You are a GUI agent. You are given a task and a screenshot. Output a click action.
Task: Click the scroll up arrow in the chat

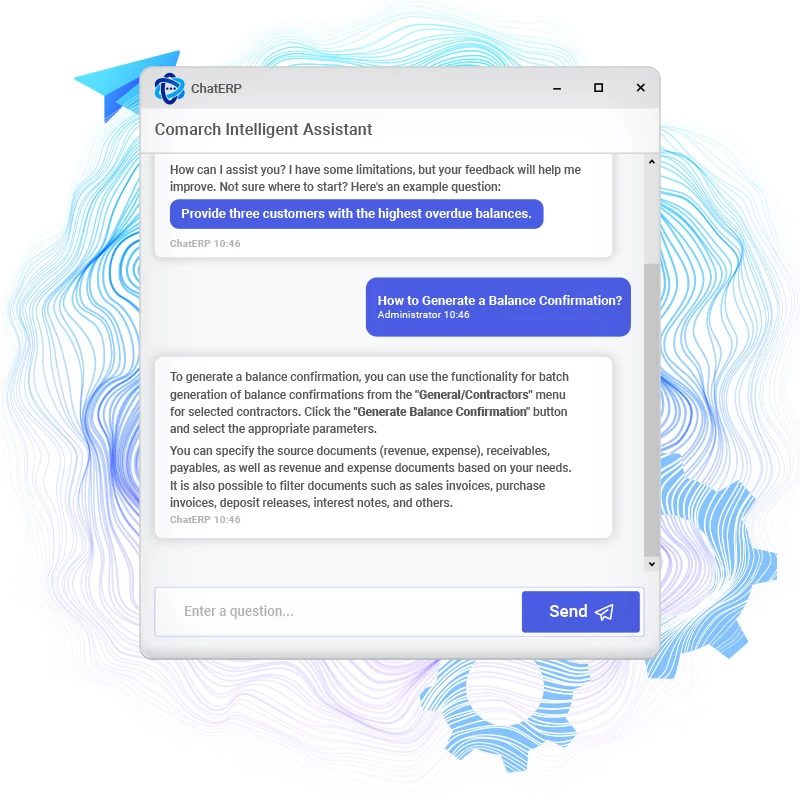pos(652,162)
